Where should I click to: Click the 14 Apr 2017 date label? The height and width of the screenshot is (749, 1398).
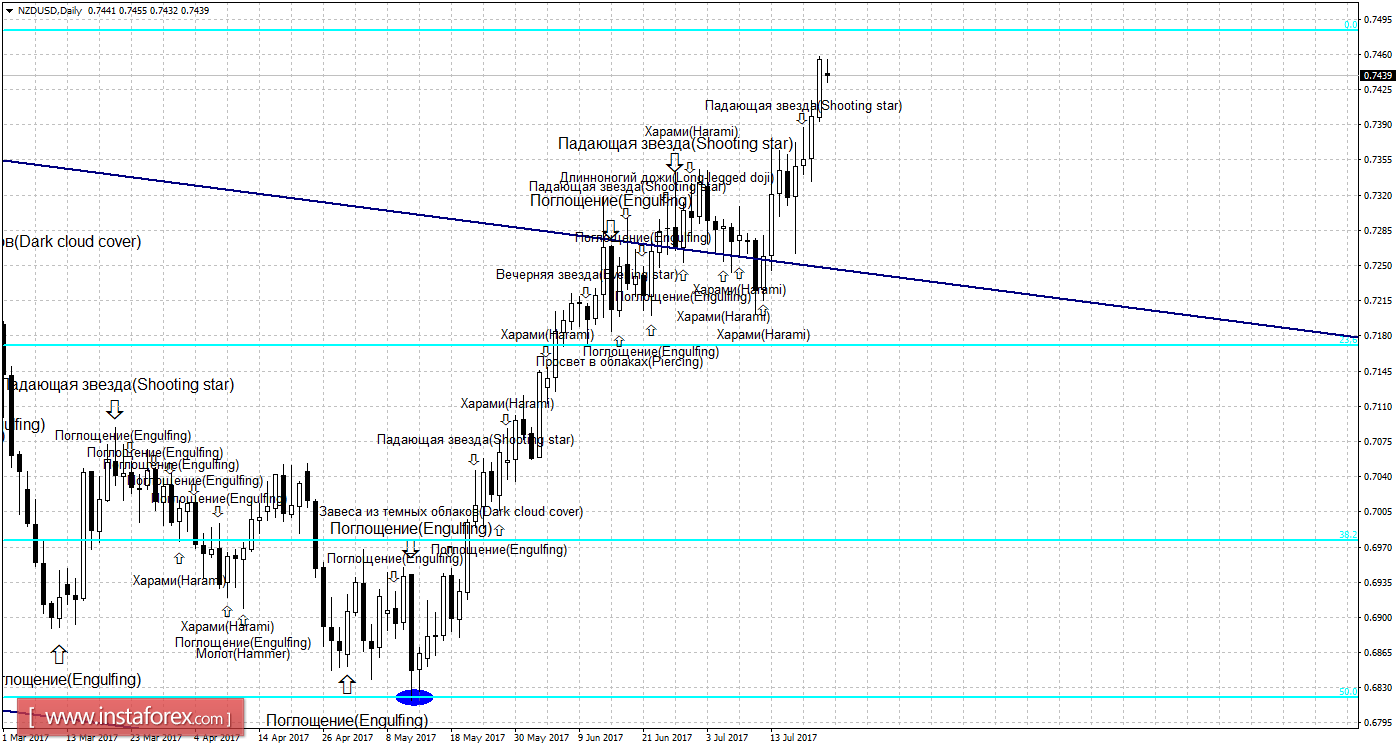[285, 738]
